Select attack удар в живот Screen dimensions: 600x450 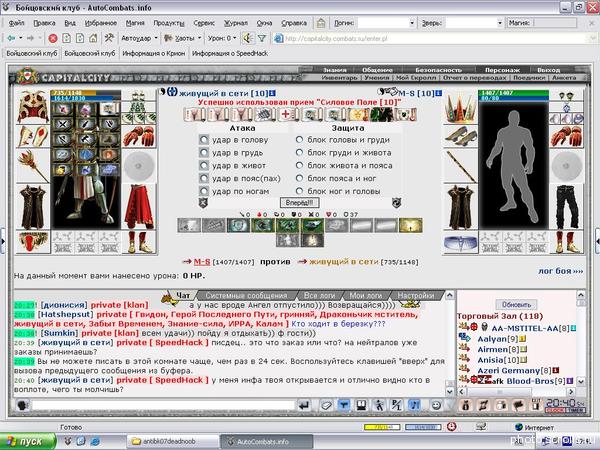pyautogui.click(x=204, y=165)
